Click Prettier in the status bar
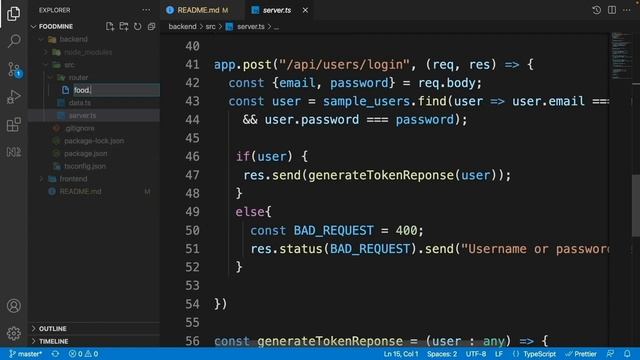Image resolution: width=640 pixels, height=360 pixels. (581, 354)
